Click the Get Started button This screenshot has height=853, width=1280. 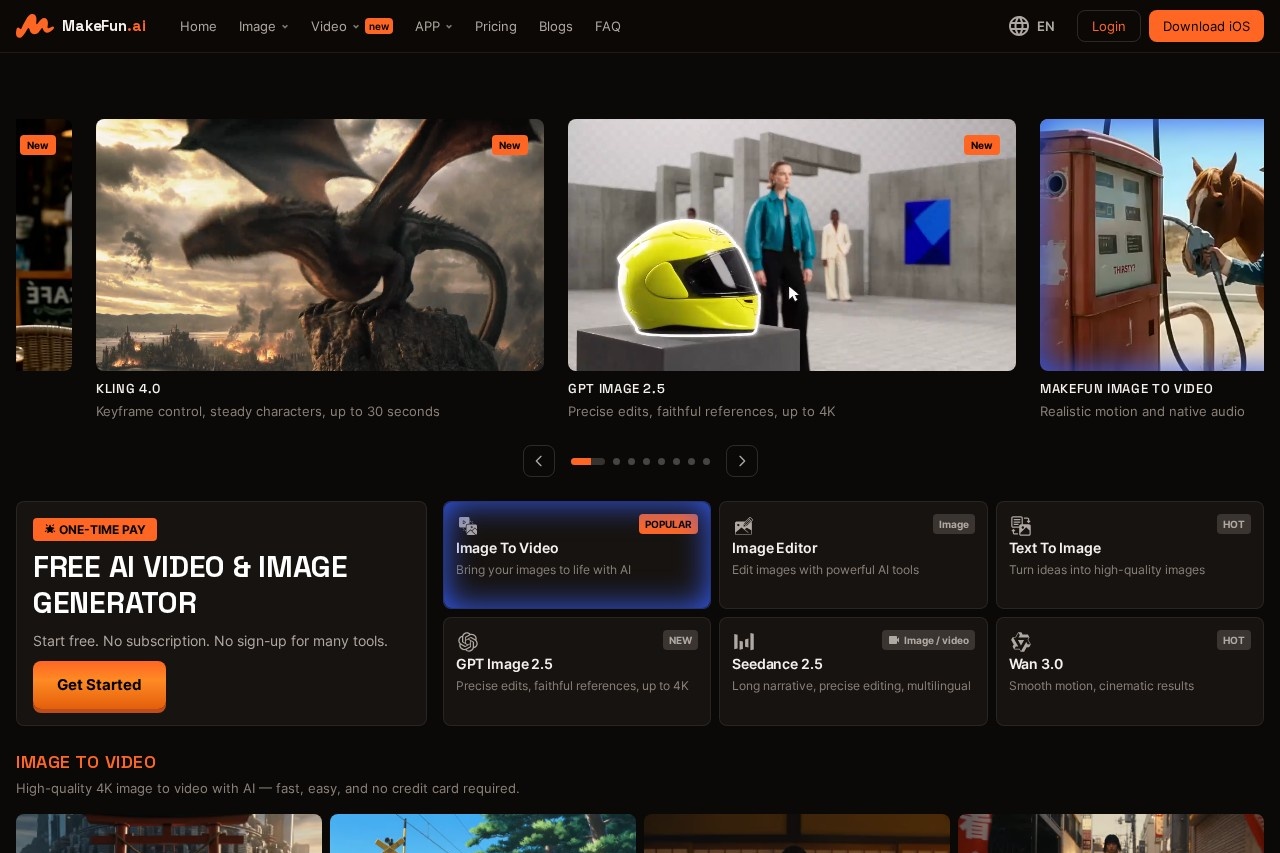coord(99,685)
